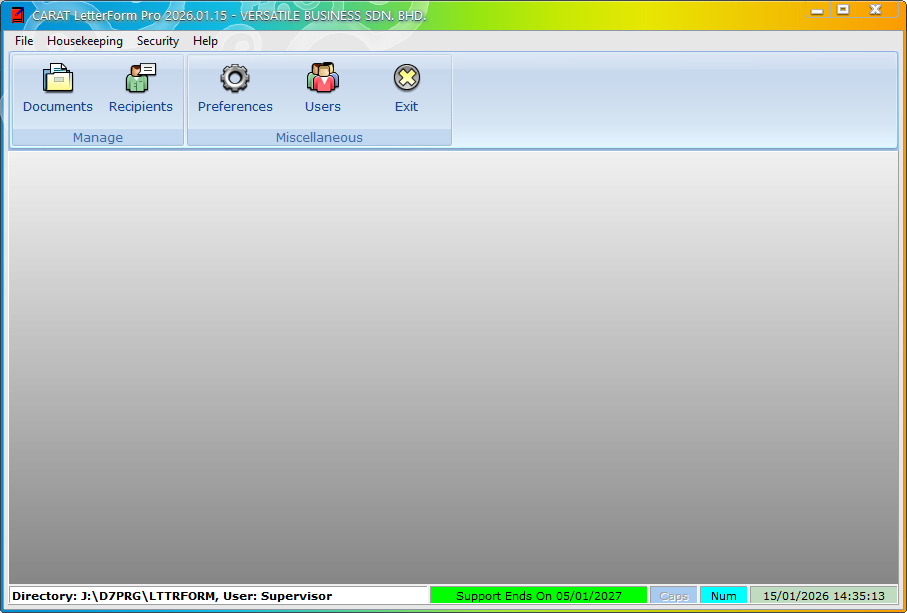This screenshot has height=613, width=907.
Task: Click the Manage group label
Action: click(x=98, y=137)
